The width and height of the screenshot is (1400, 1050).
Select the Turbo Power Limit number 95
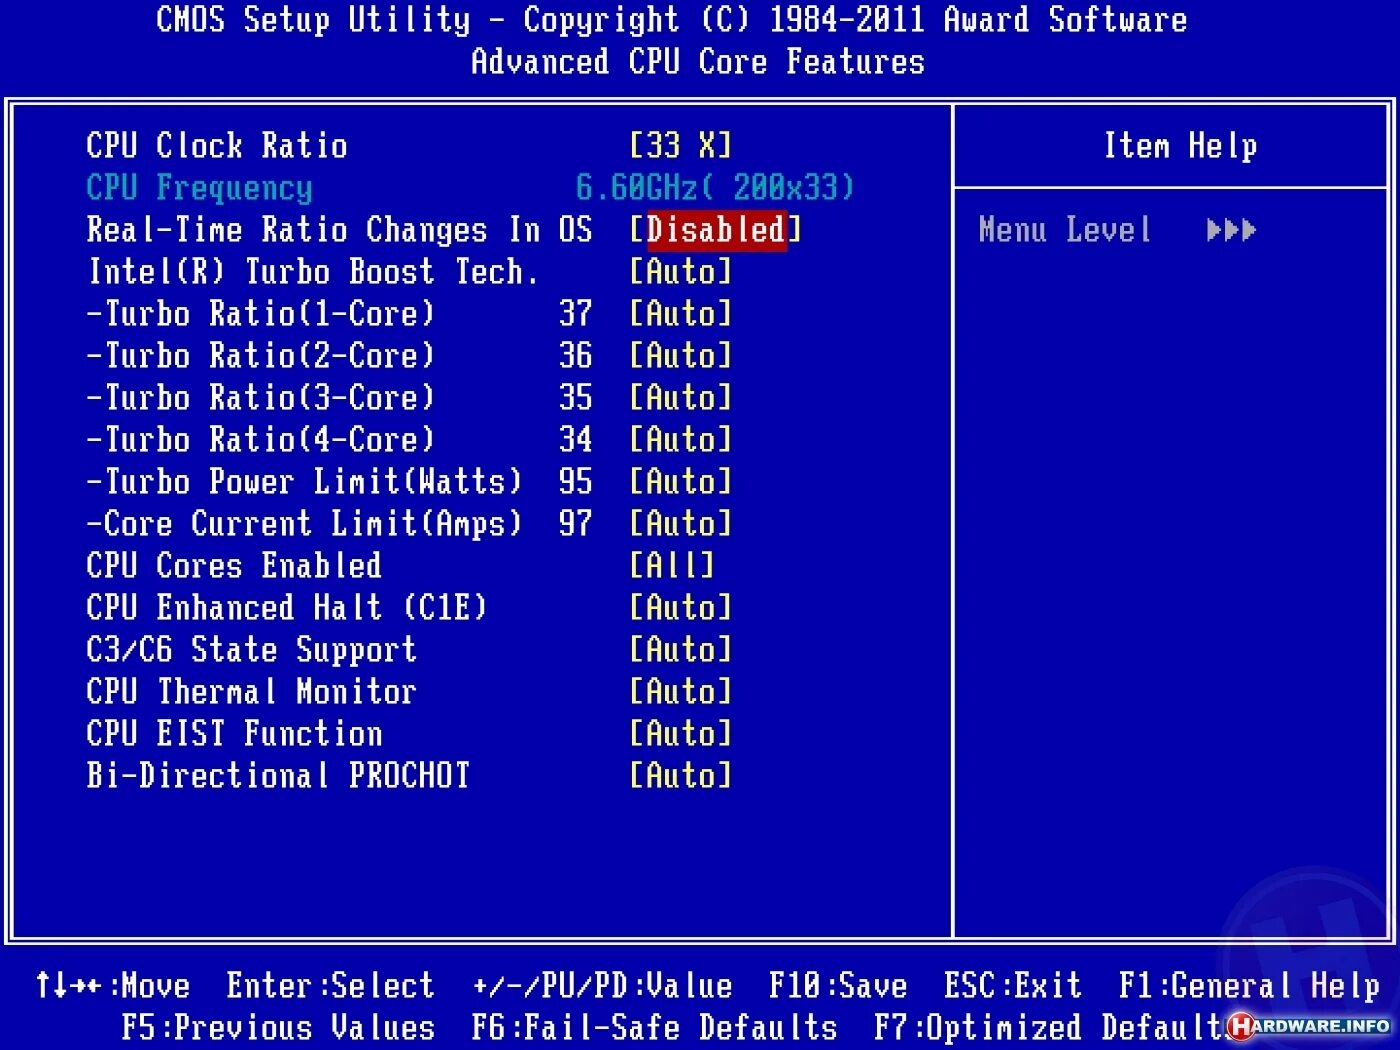(575, 482)
